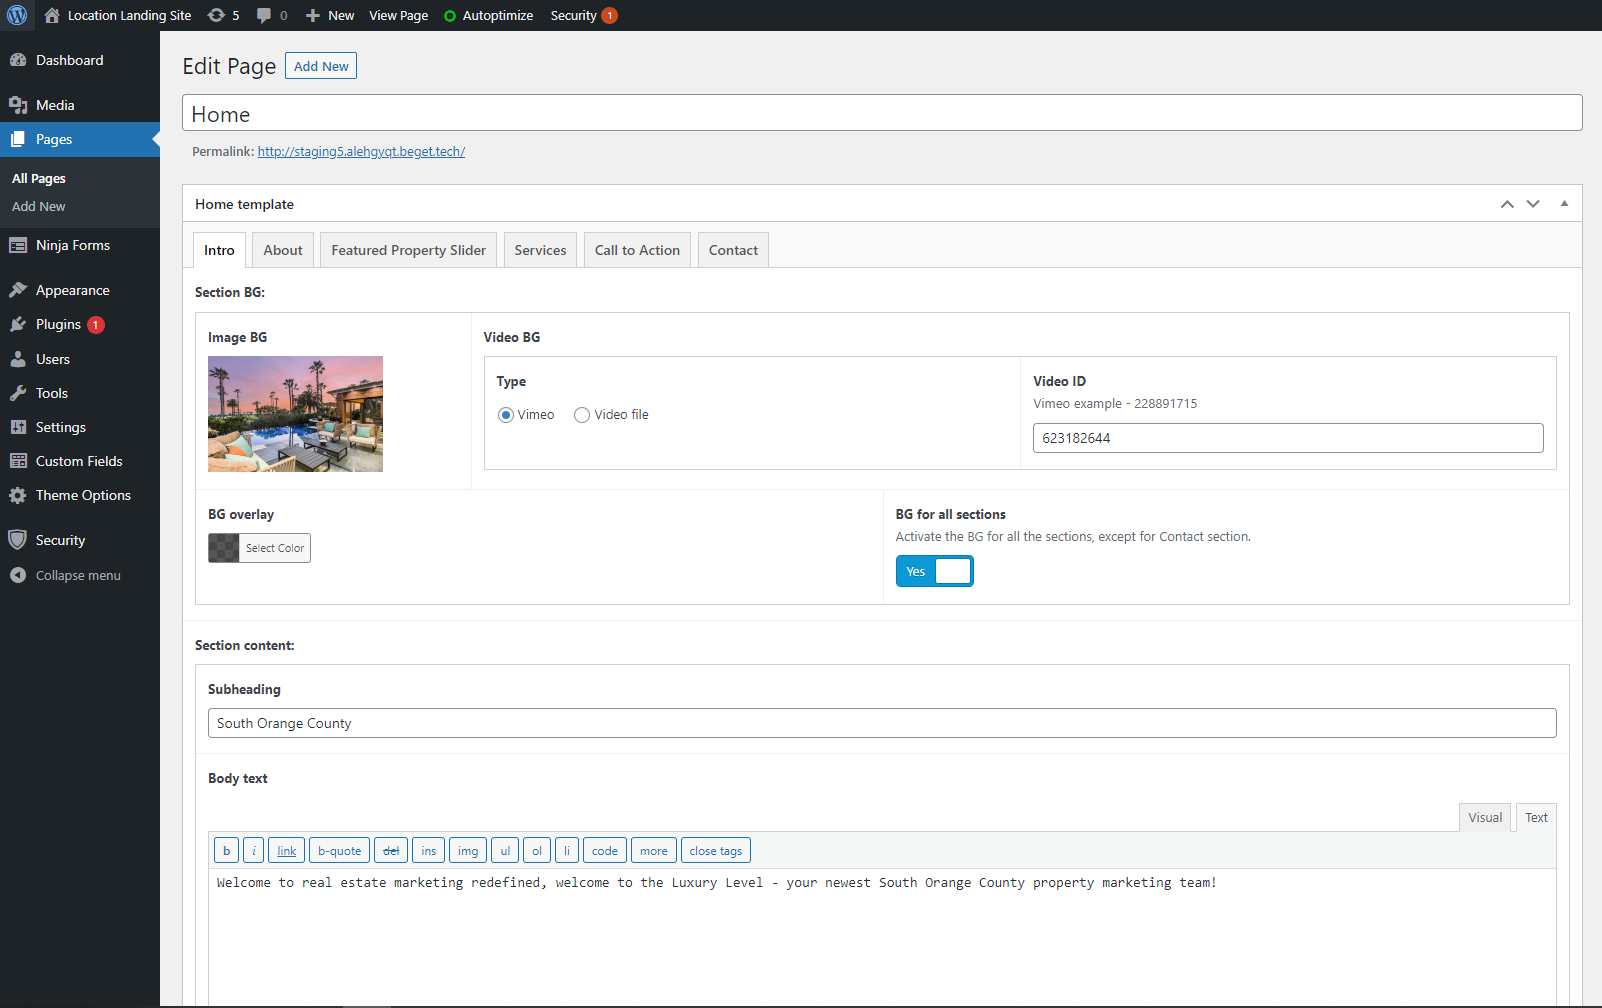Switch to the Featured Property Slider tab

[x=409, y=250]
